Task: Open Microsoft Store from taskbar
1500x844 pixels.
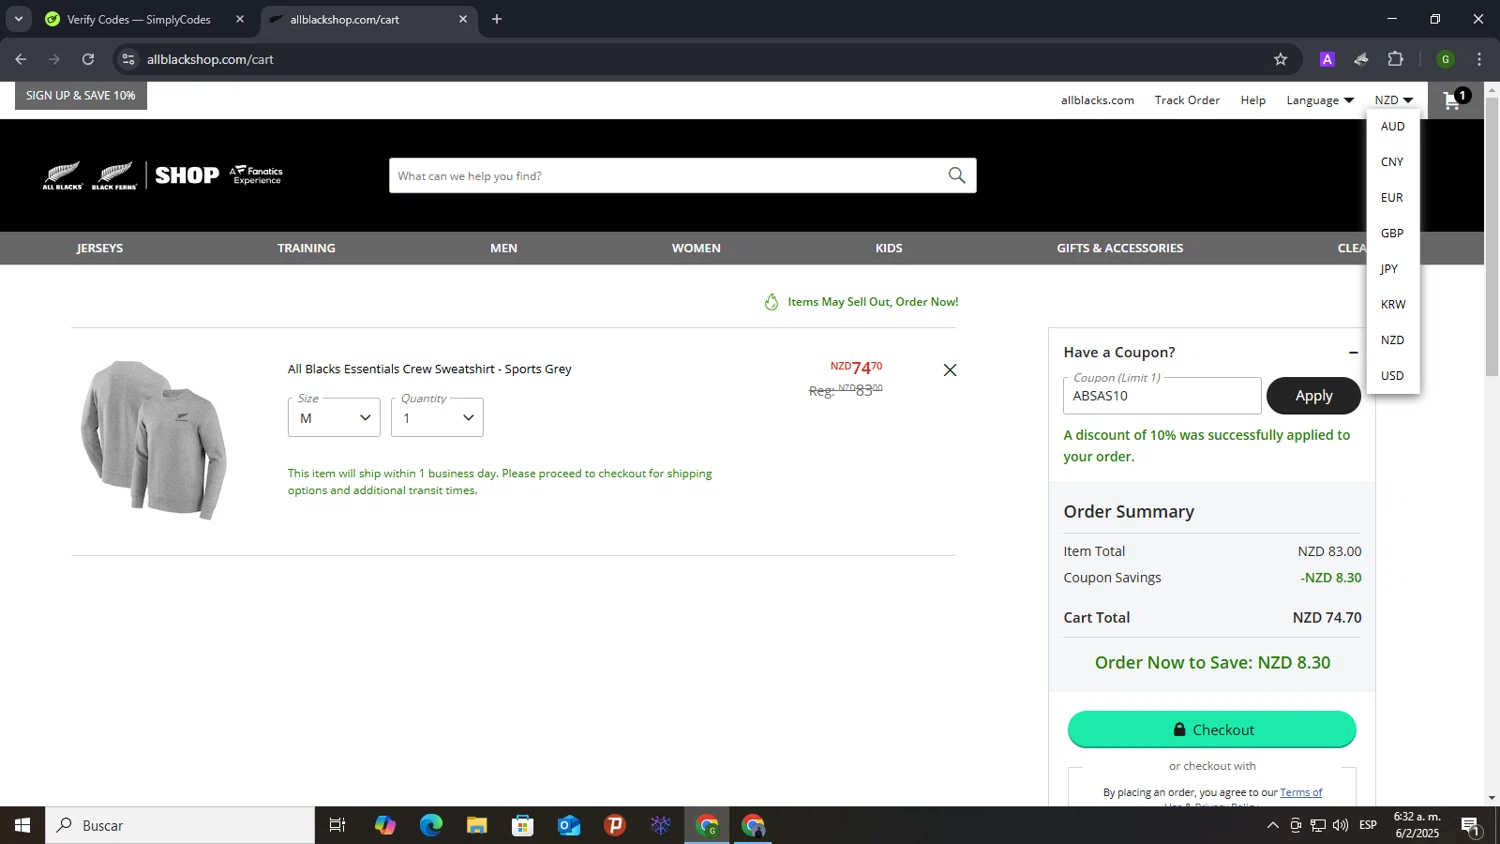Action: pyautogui.click(x=523, y=825)
